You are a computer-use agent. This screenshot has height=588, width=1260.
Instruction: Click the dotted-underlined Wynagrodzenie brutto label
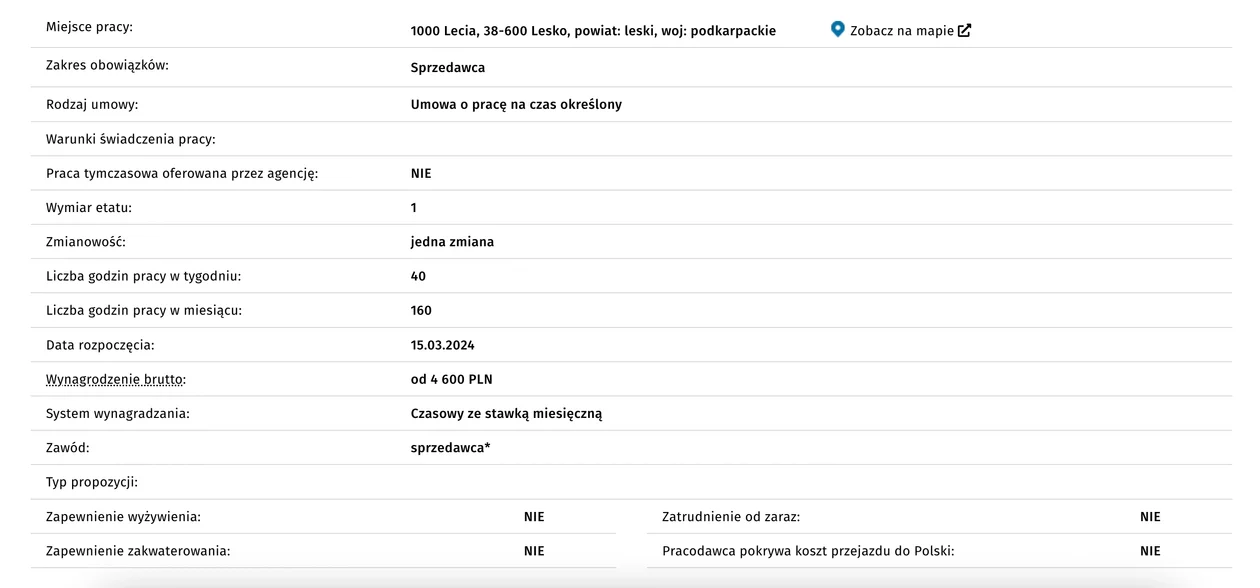pyautogui.click(x=116, y=380)
